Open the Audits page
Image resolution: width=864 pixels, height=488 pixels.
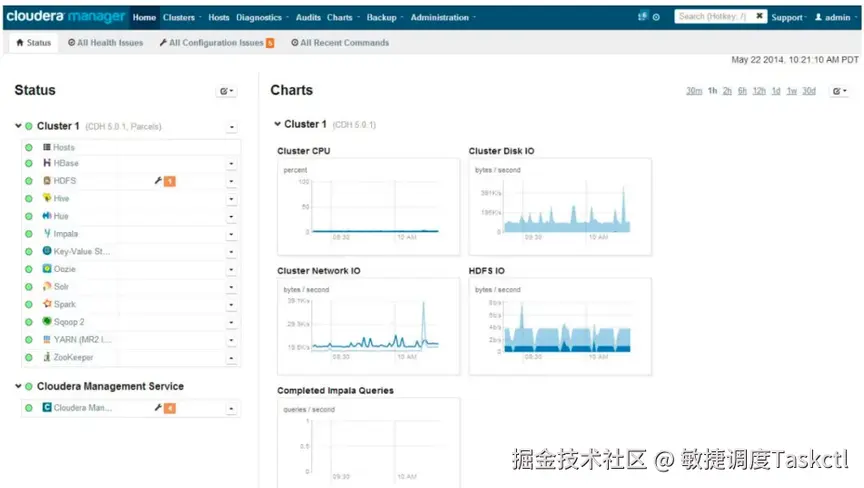point(308,18)
